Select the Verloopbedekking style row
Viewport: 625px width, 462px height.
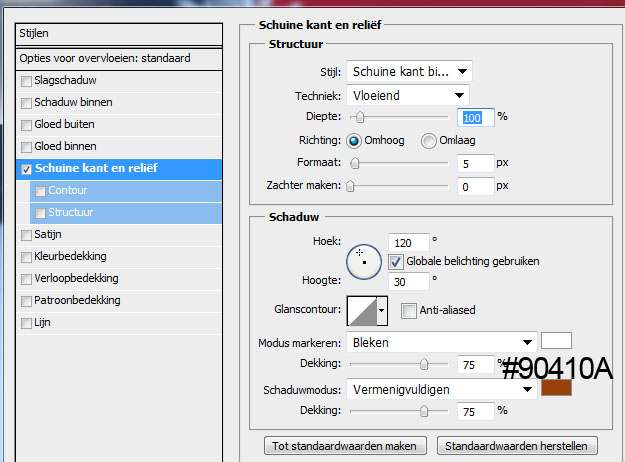click(x=119, y=279)
